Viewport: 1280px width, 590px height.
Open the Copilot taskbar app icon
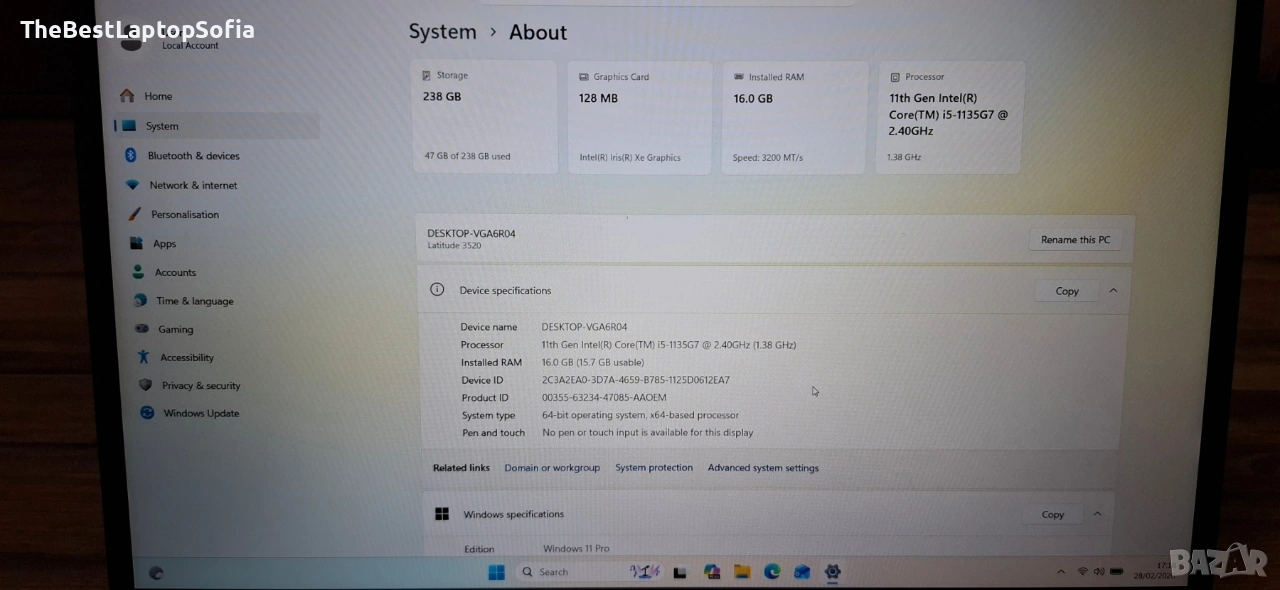click(x=712, y=572)
